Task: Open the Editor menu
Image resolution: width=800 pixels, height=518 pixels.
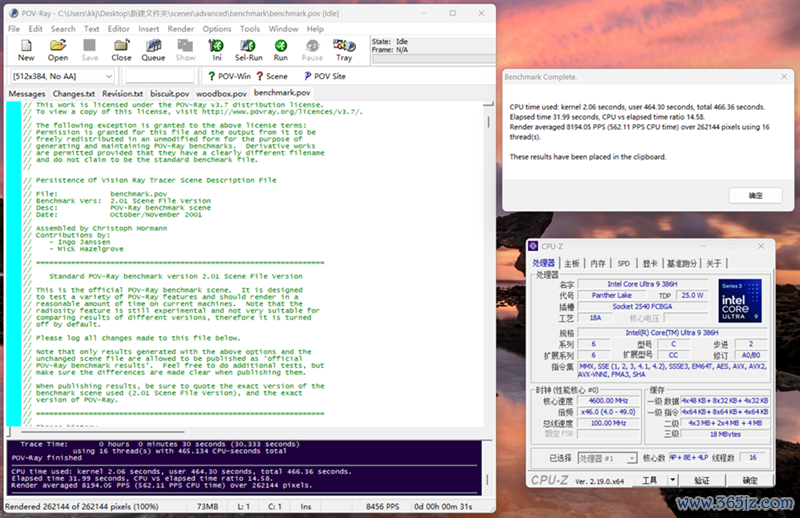Action: [x=118, y=29]
